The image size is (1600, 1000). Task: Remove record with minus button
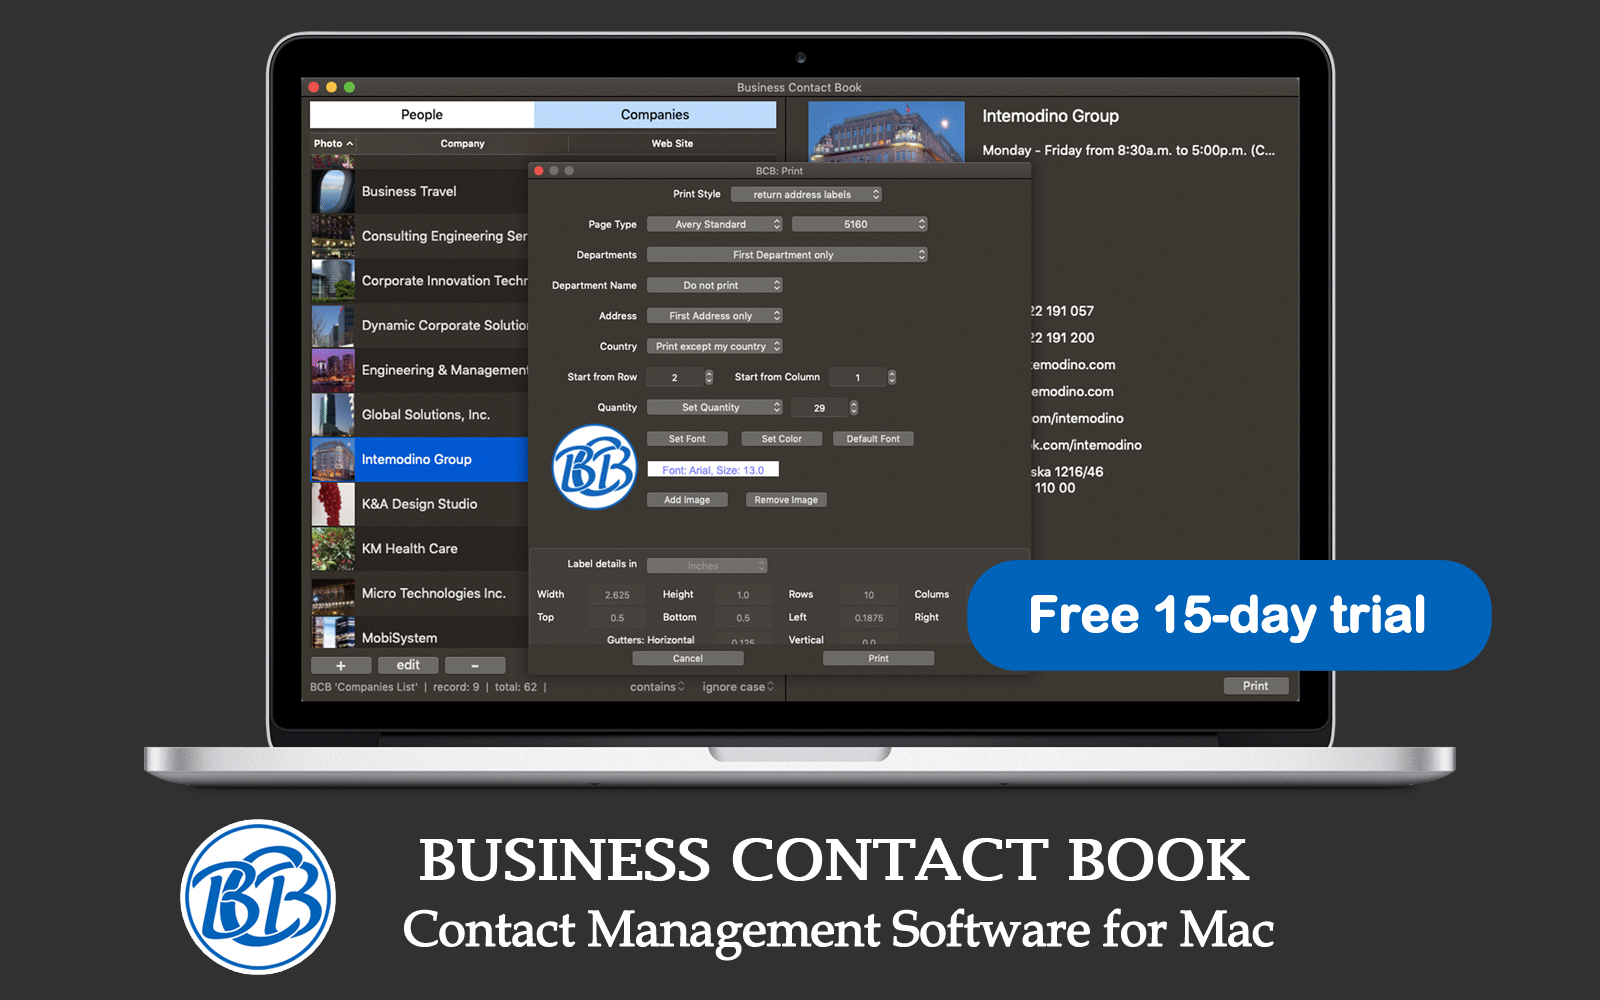coord(475,665)
